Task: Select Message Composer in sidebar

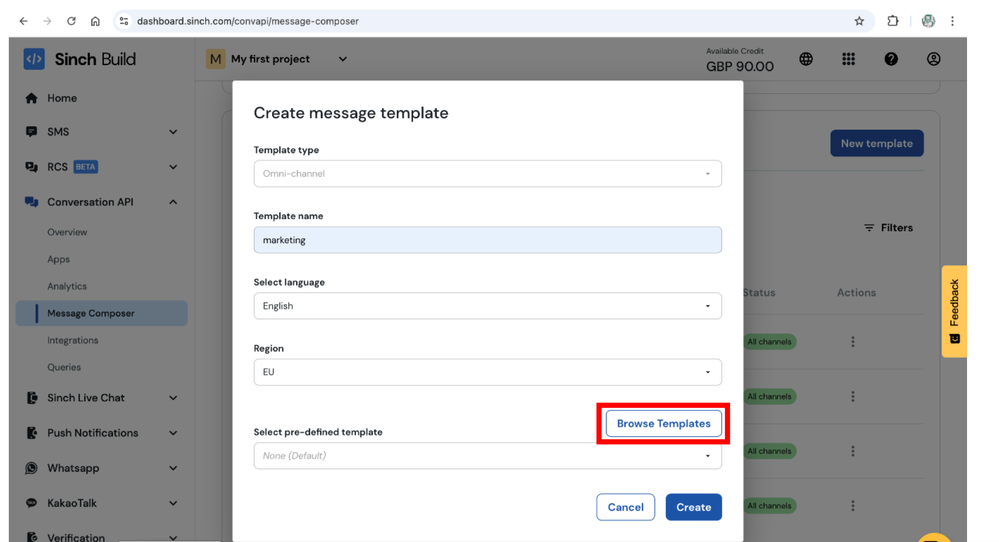Action: [91, 313]
